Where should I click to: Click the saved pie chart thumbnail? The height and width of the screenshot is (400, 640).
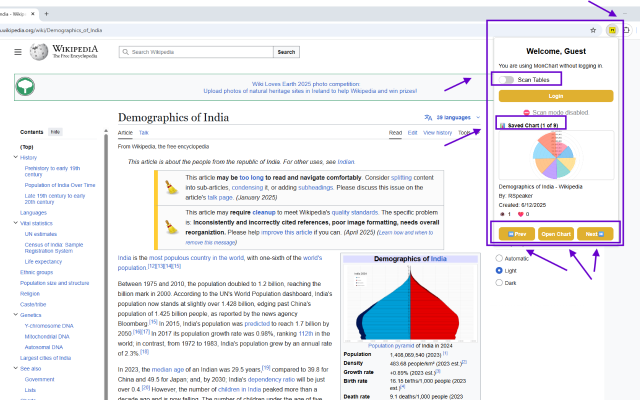[x=556, y=156]
